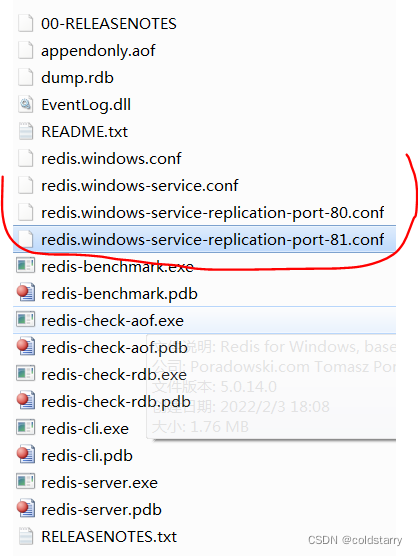Select the 00-RELEASENOTES file name
418x556 pixels.
coord(108,24)
